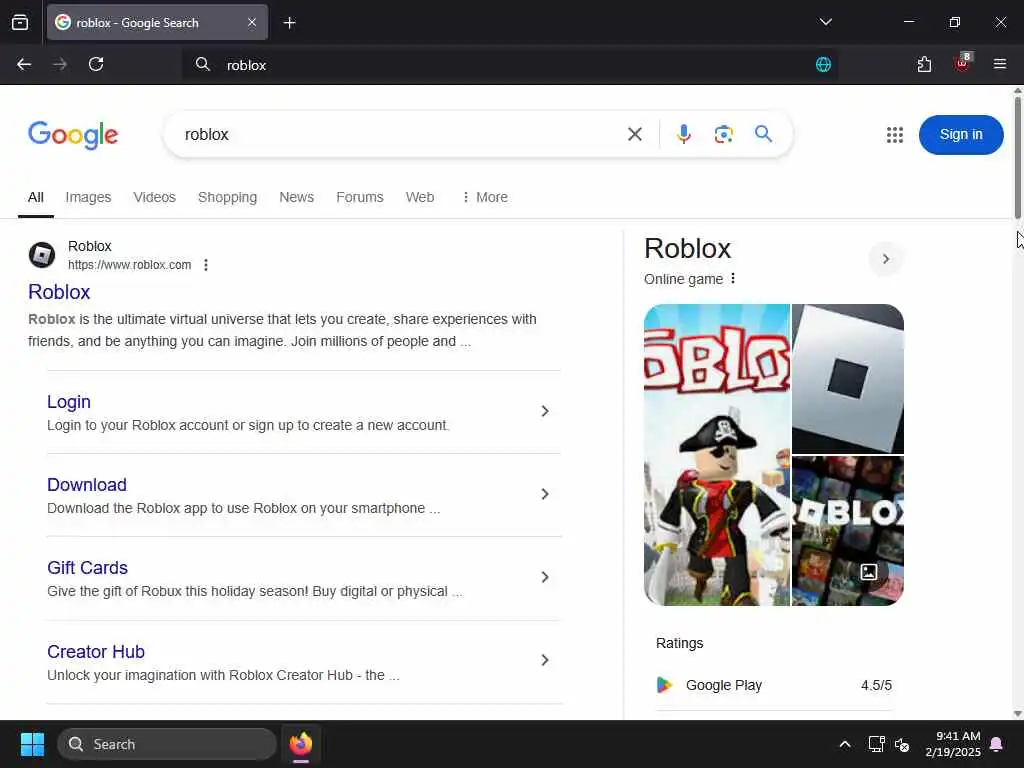This screenshot has width=1024, height=768.
Task: Click the https://www.roblox.com URL text
Action: (129, 265)
